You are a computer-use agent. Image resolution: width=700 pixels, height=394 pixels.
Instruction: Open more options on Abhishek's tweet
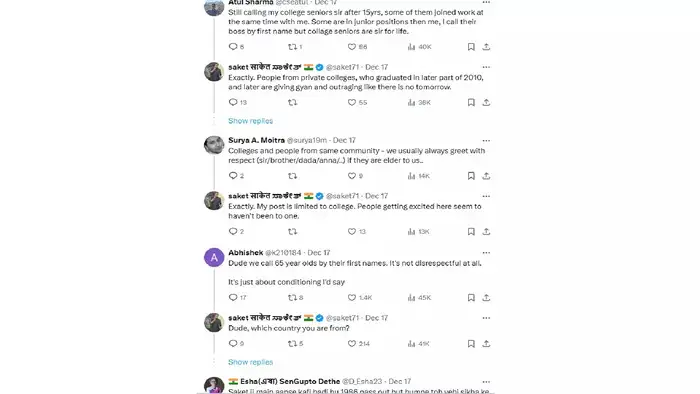(486, 253)
